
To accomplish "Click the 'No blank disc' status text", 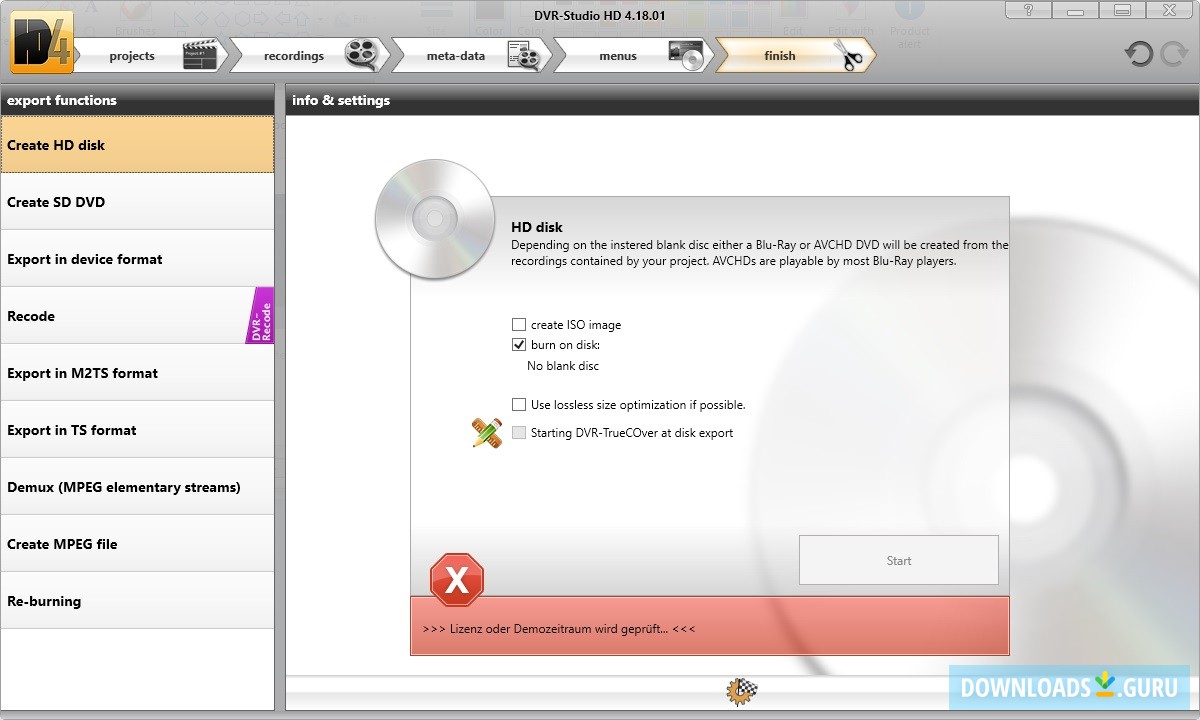I will 563,366.
